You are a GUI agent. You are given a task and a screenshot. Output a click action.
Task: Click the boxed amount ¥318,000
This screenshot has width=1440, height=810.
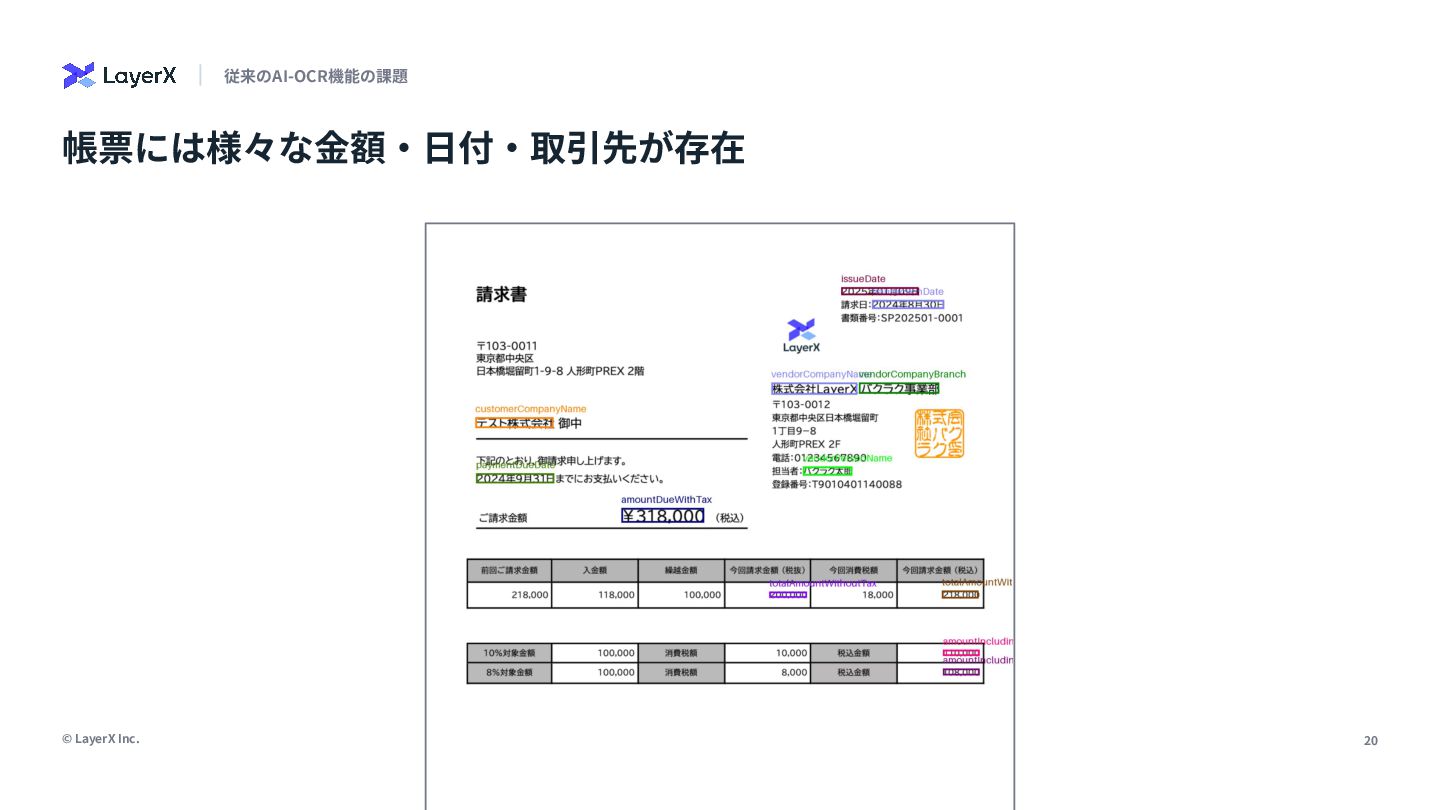(663, 516)
